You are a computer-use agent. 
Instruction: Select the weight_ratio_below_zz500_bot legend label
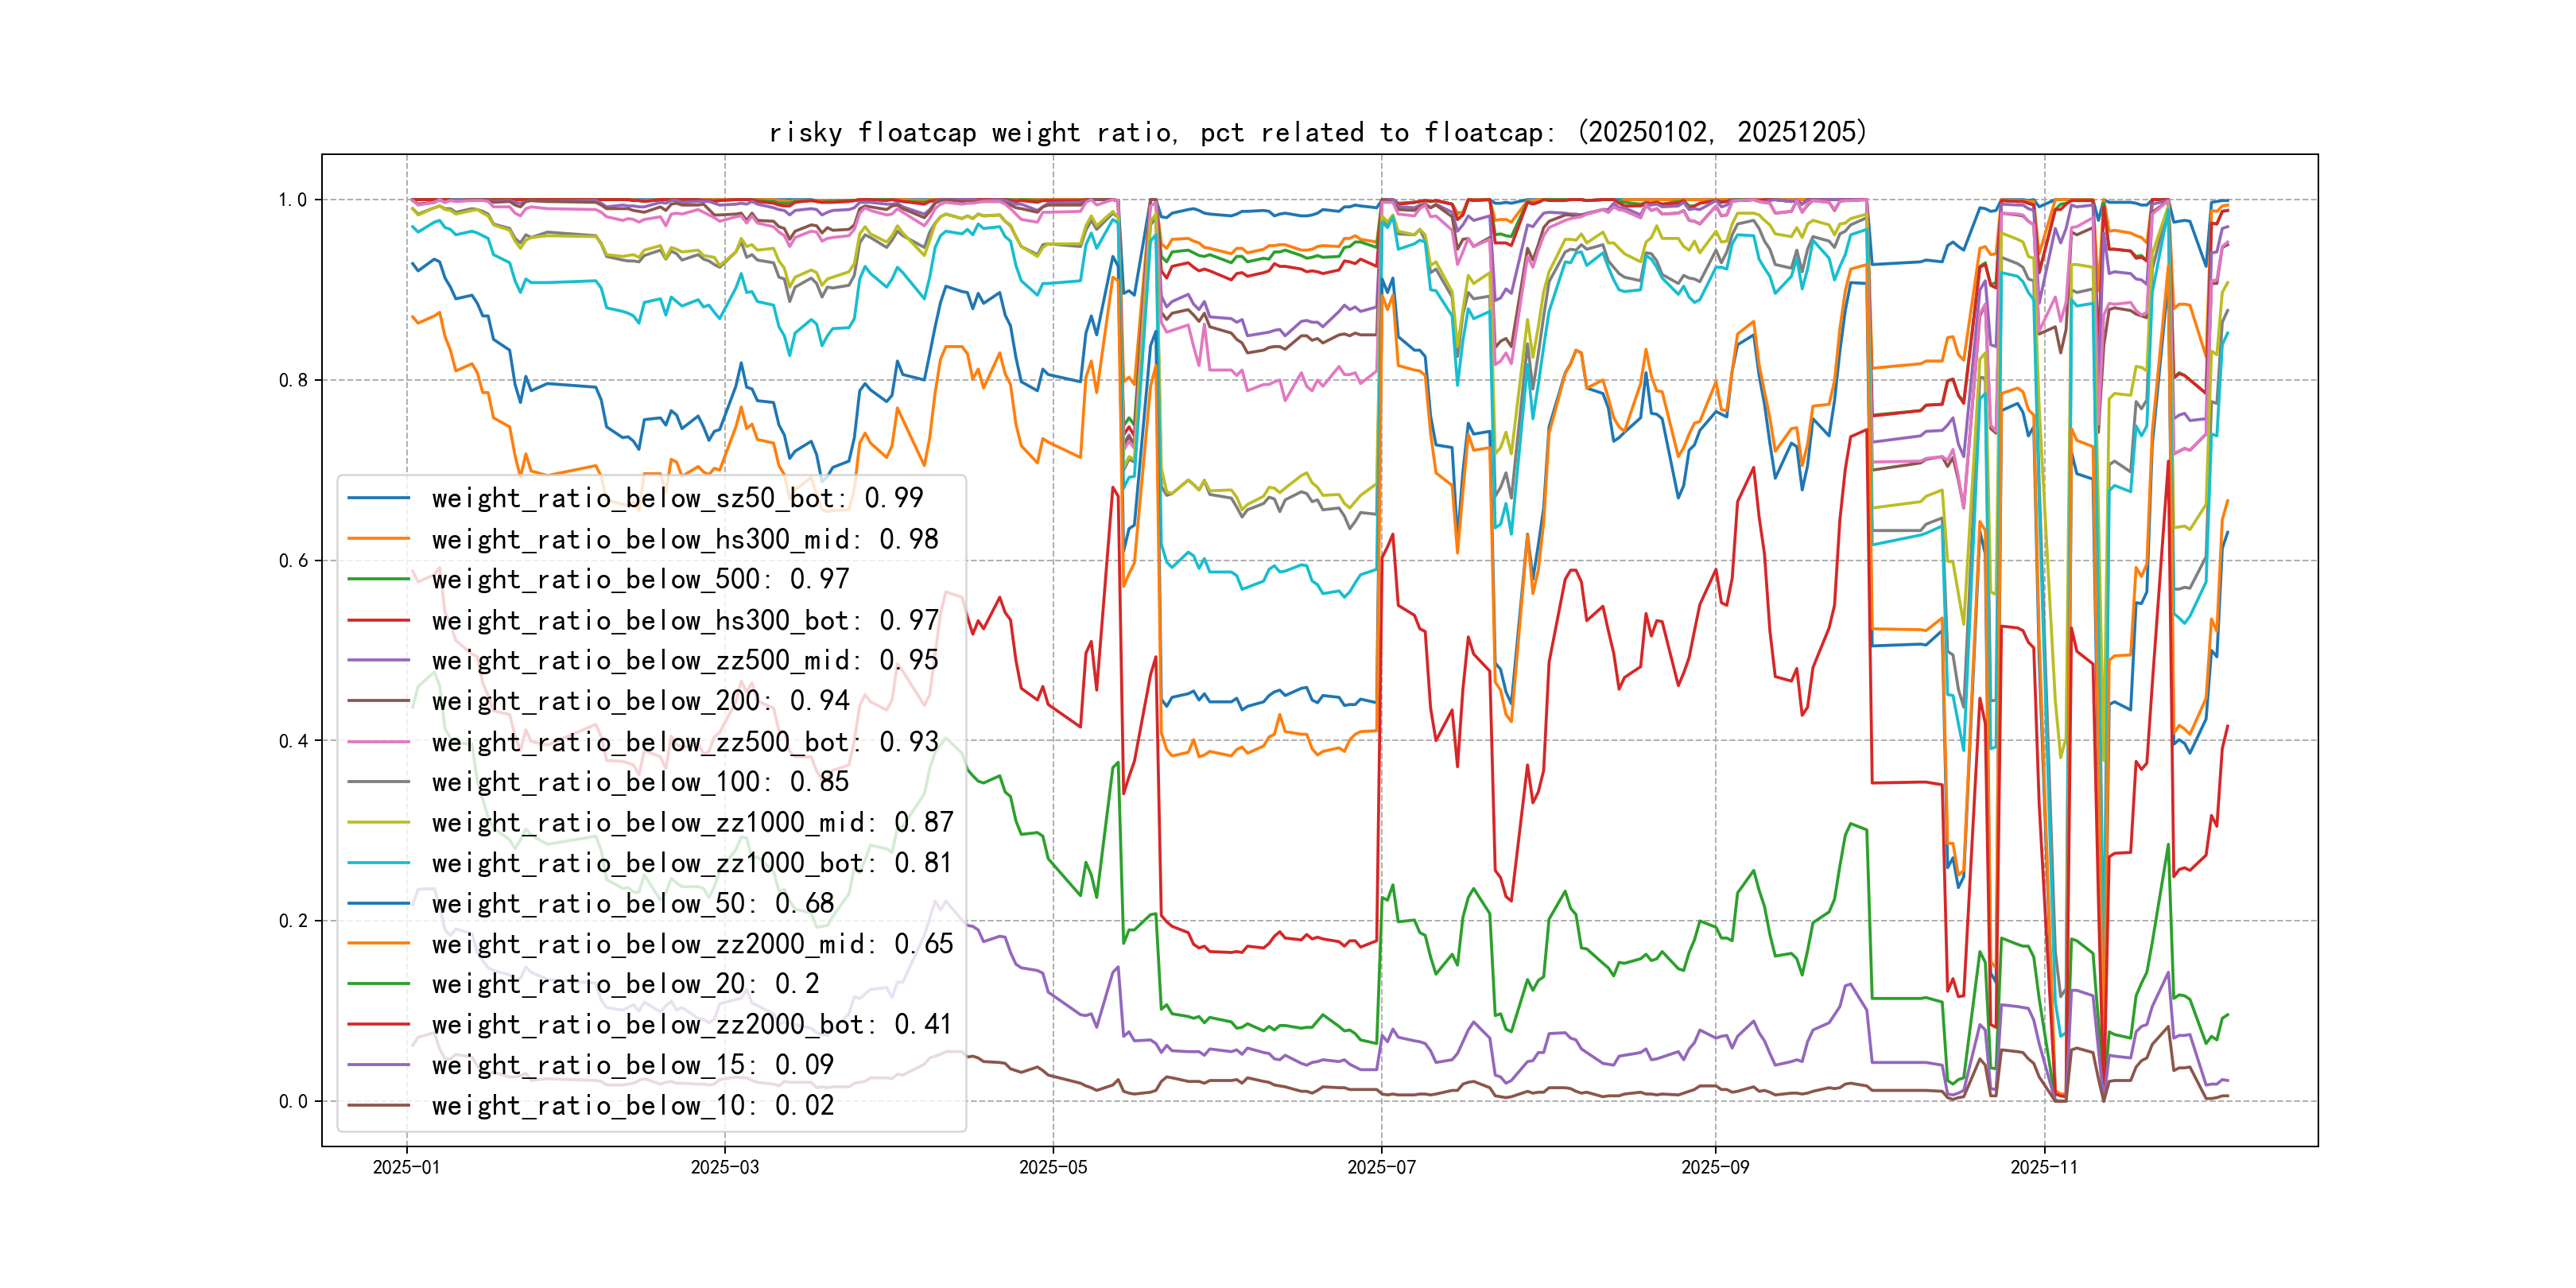click(x=684, y=742)
